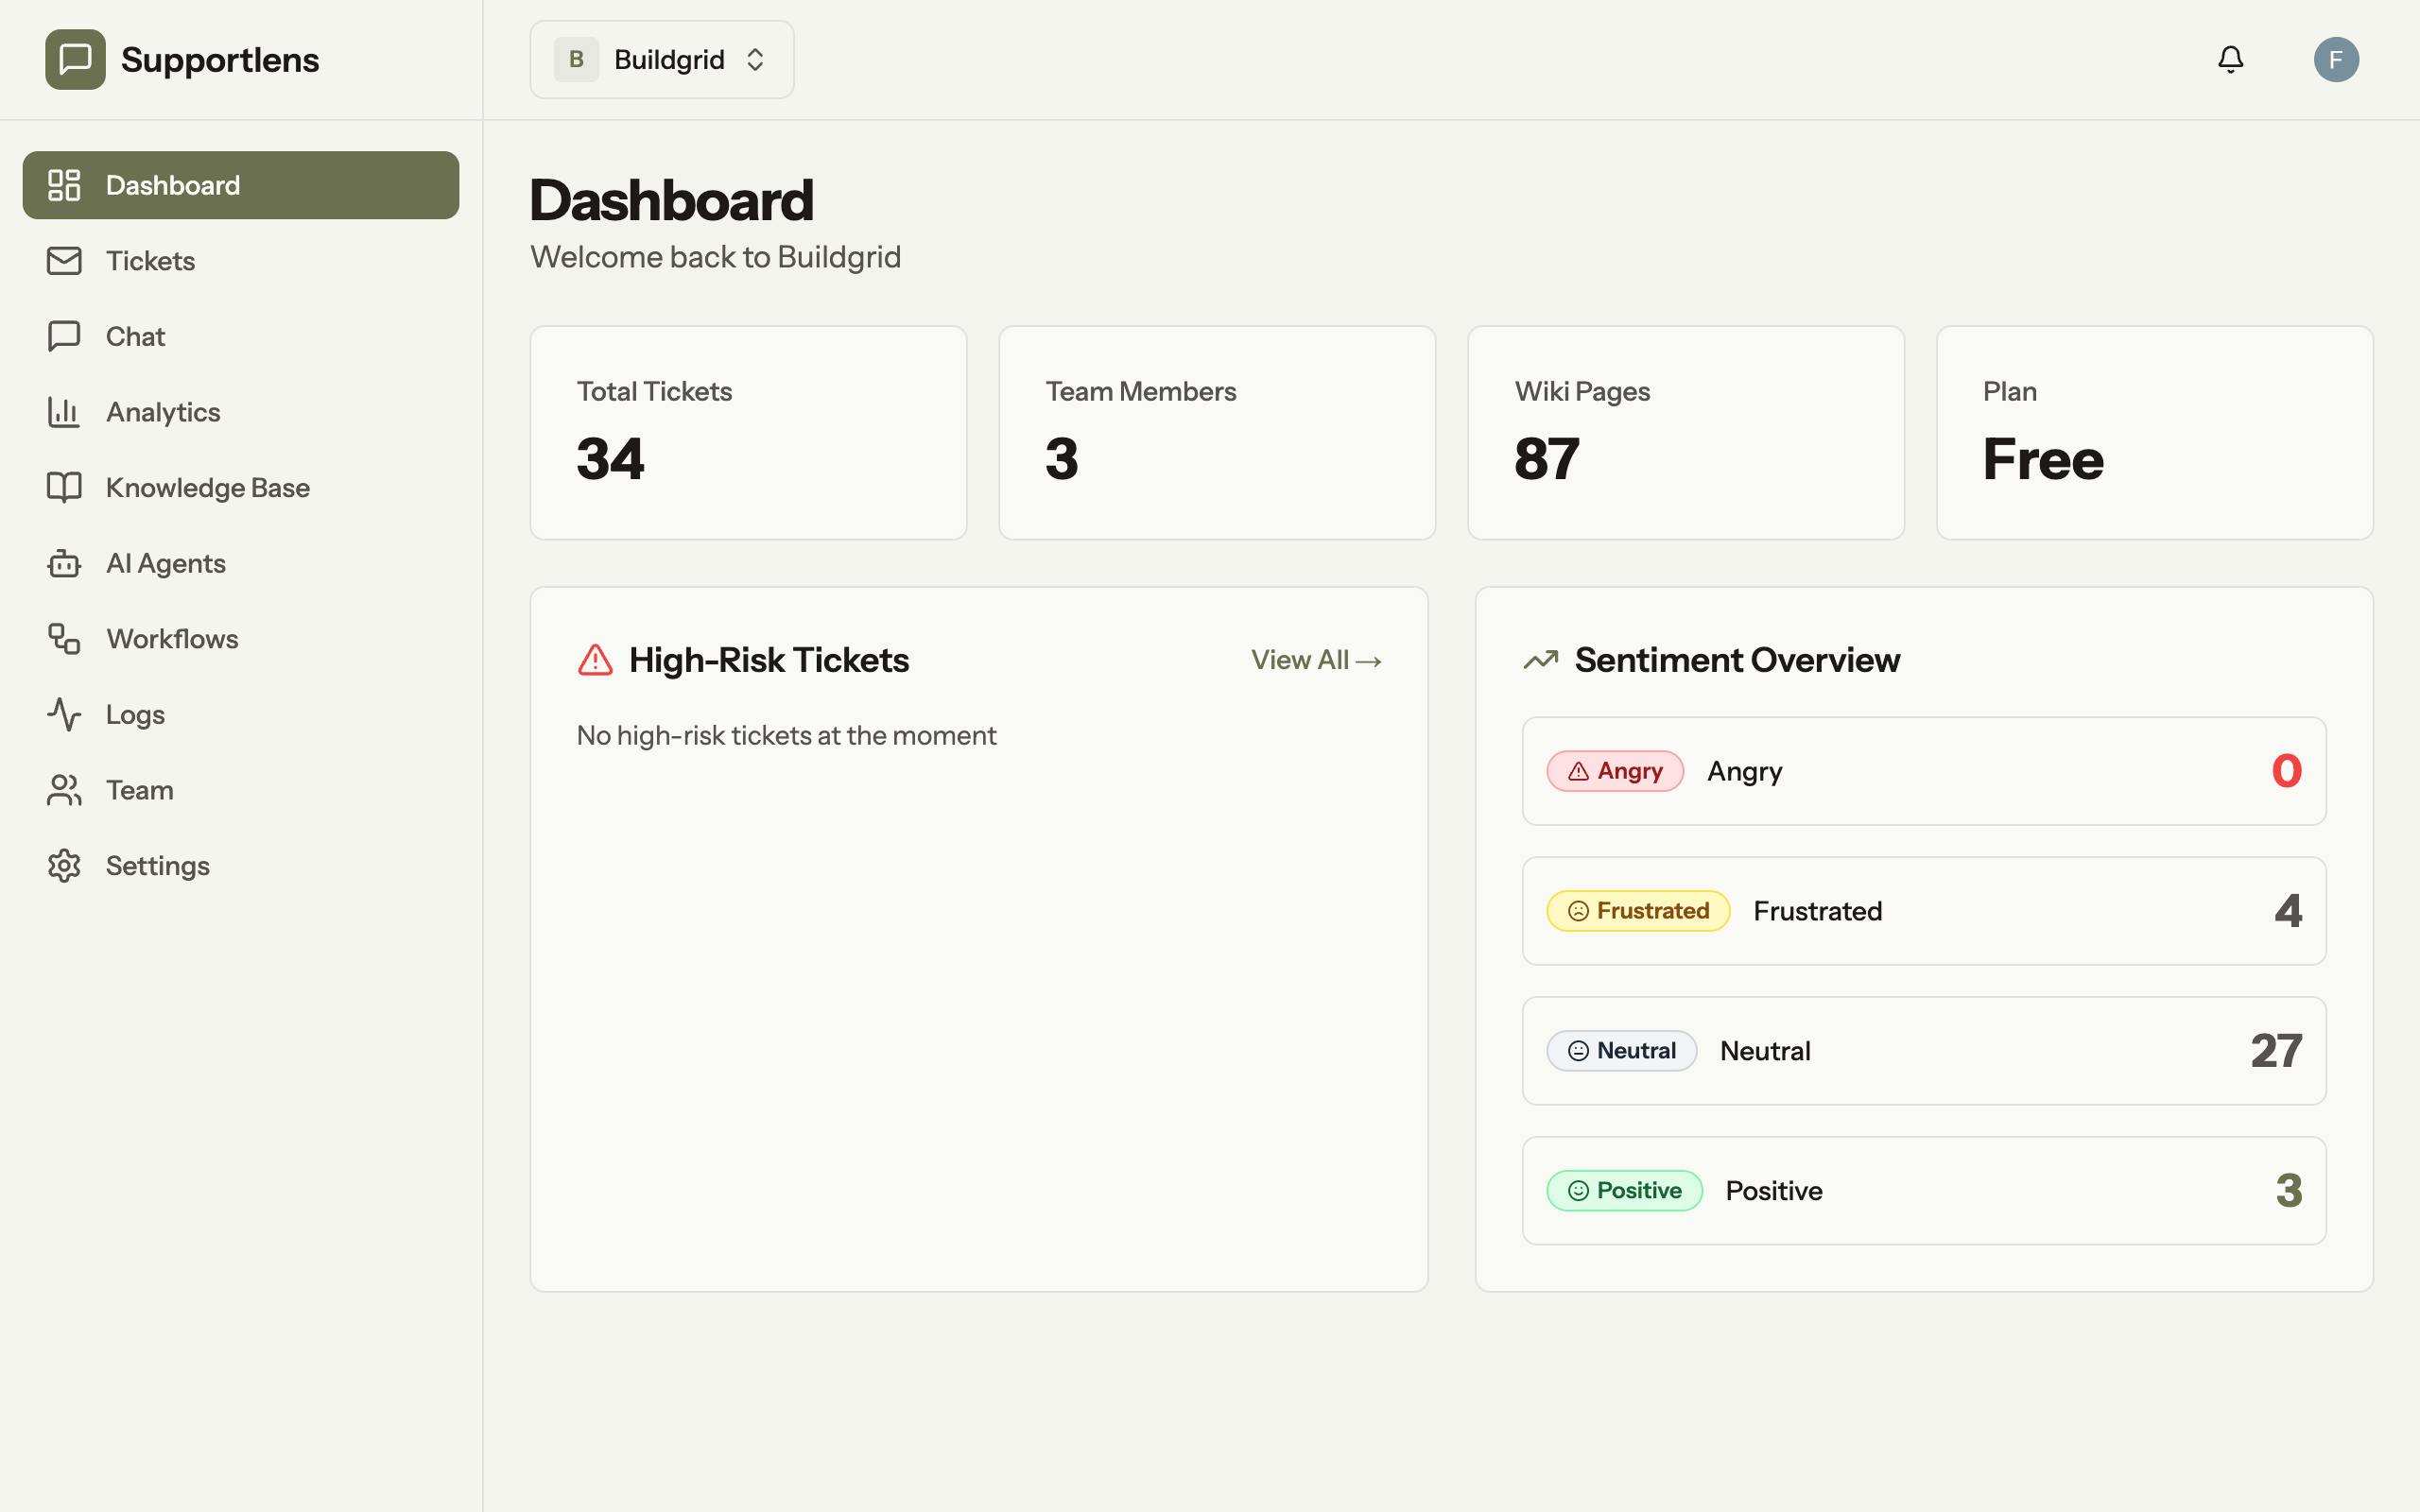2420x1512 pixels.
Task: Click the Logs activity icon
Action: pos(64,714)
